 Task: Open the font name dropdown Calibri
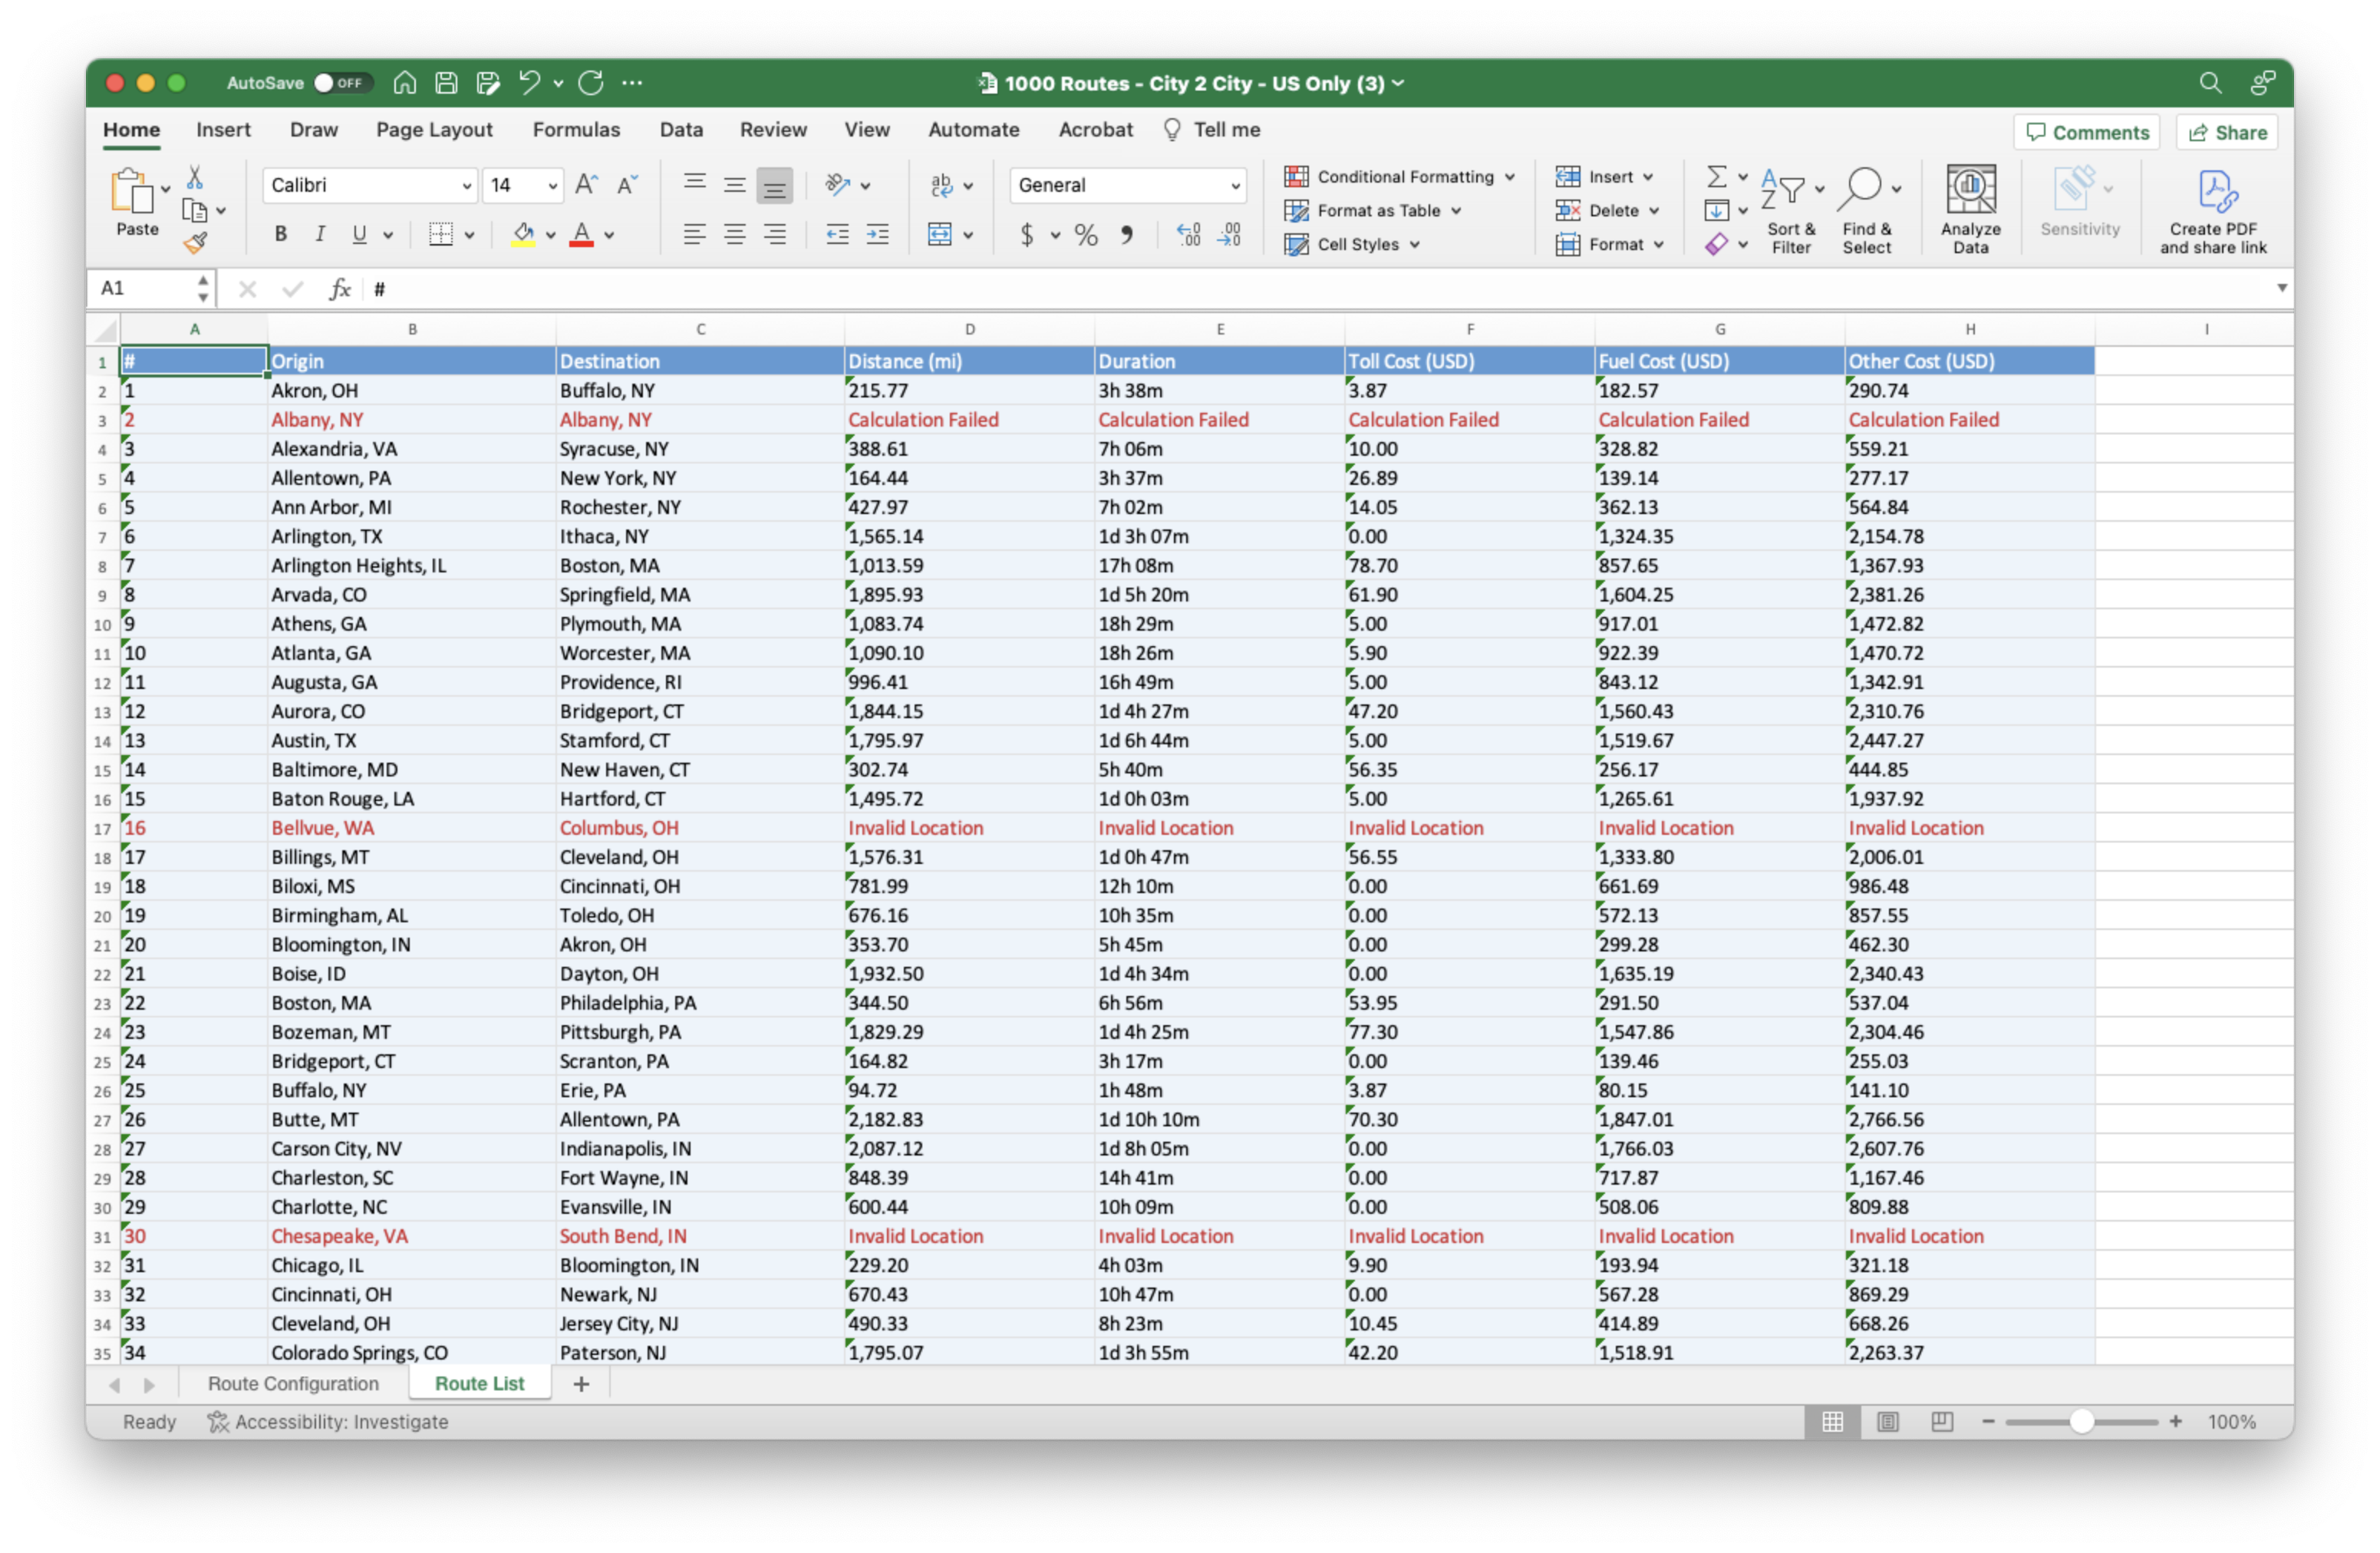[x=467, y=186]
